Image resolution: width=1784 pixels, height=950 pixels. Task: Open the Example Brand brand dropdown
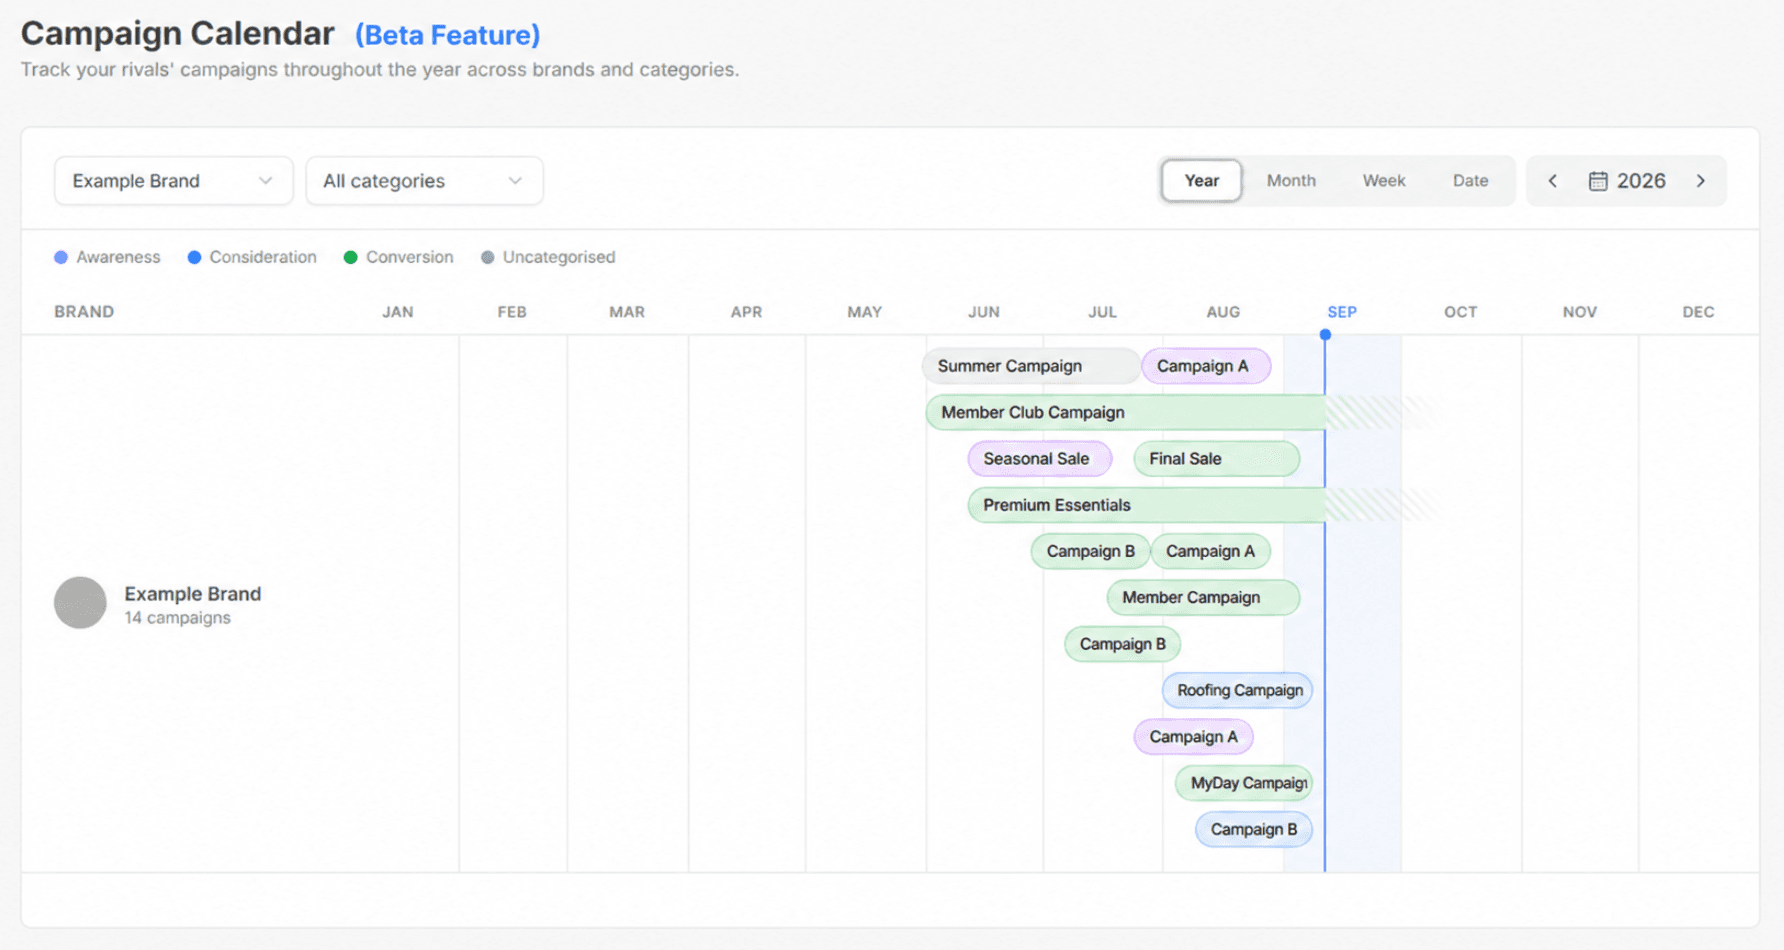click(173, 181)
